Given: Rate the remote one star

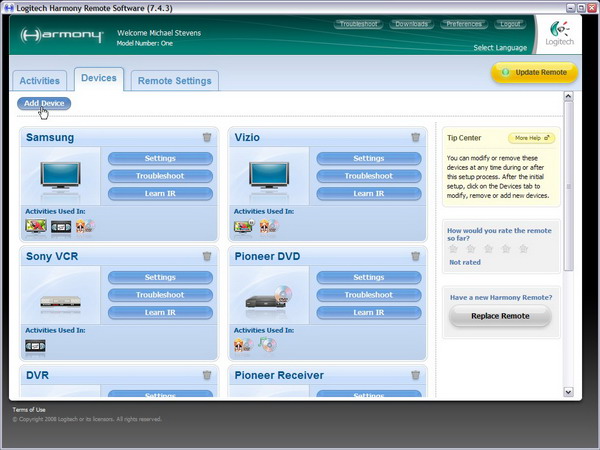Looking at the screenshot, I should coord(453,249).
